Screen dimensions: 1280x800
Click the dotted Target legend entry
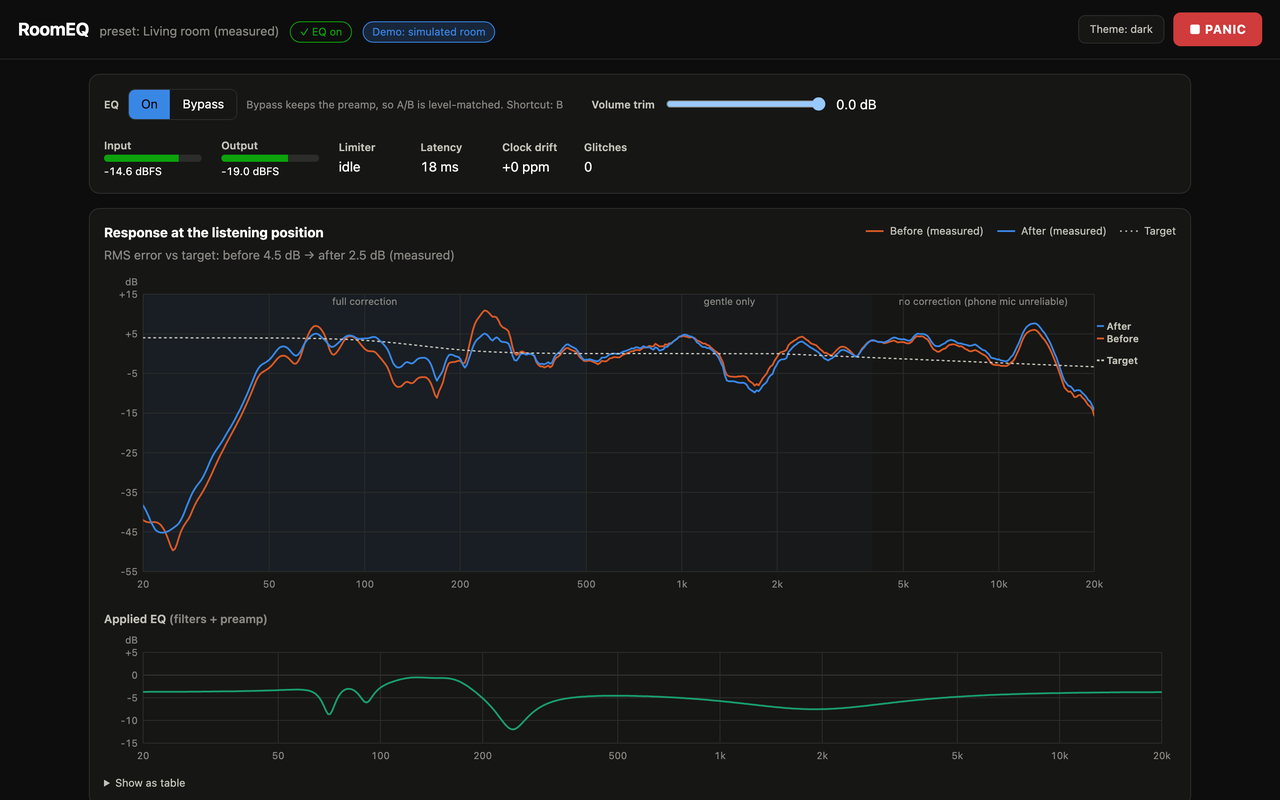point(1148,231)
